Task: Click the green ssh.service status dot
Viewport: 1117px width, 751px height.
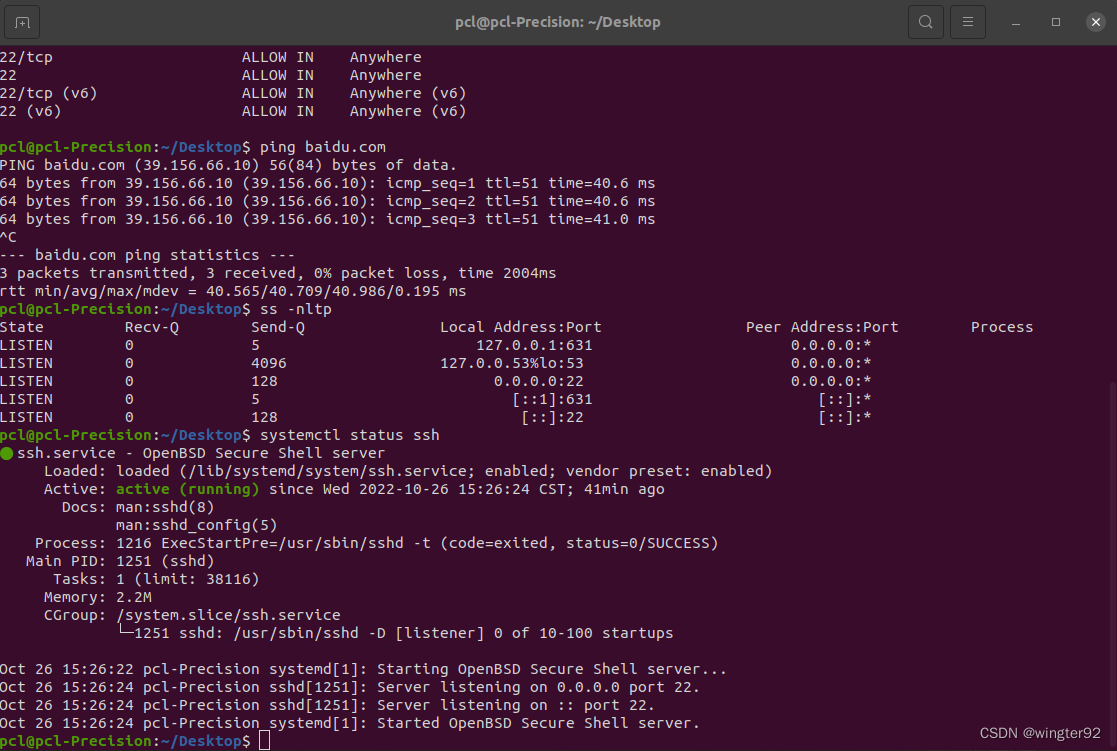Action: [x=7, y=453]
